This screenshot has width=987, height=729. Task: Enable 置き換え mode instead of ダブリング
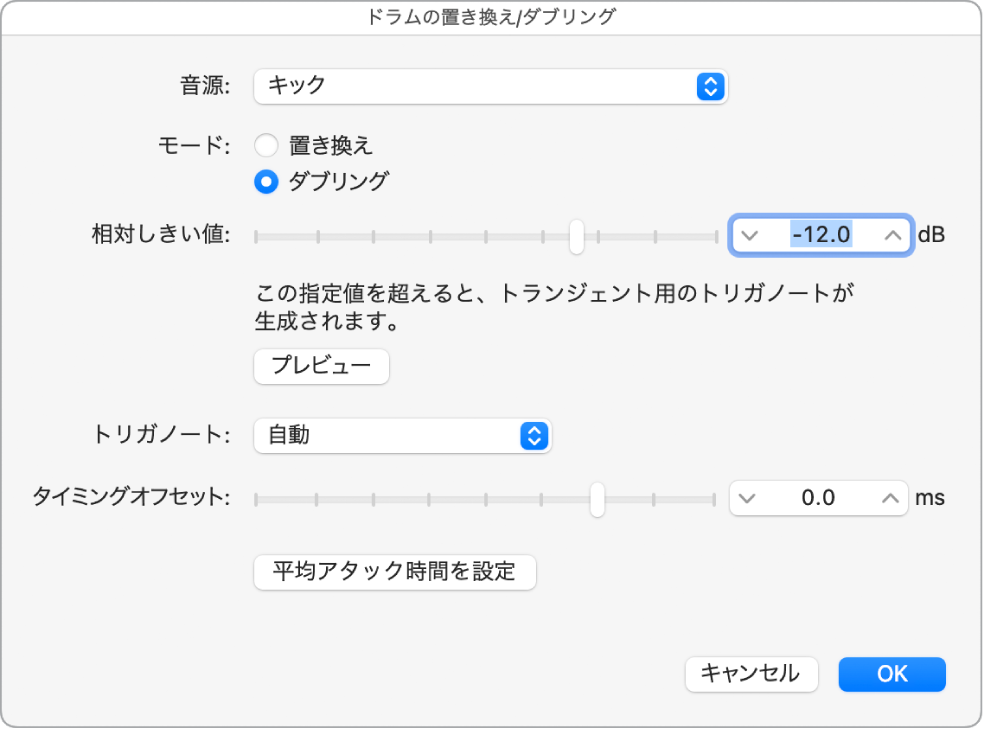click(265, 145)
